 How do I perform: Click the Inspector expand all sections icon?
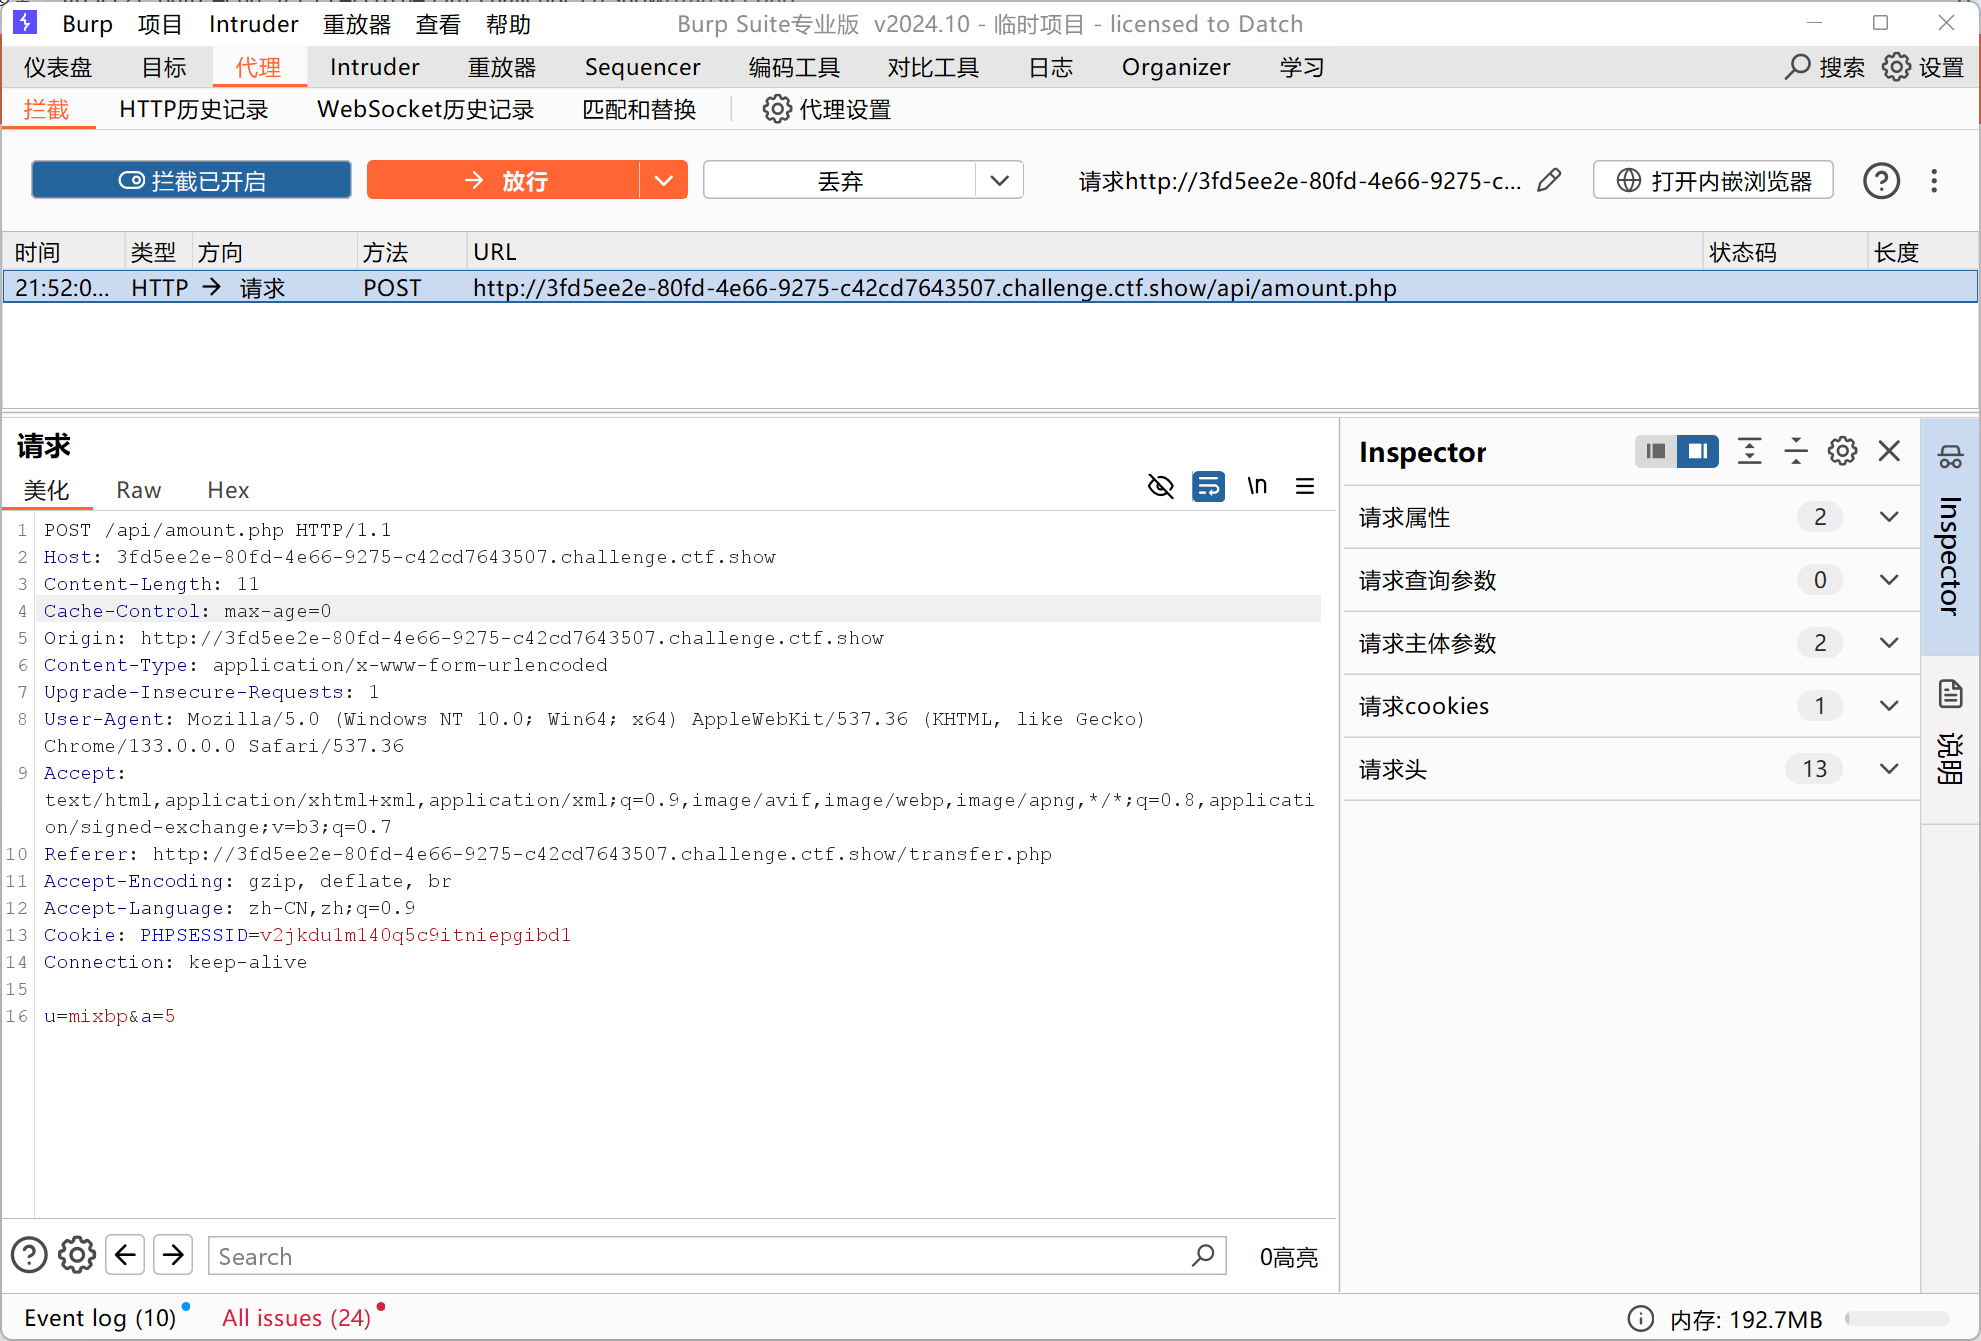pyautogui.click(x=1749, y=451)
